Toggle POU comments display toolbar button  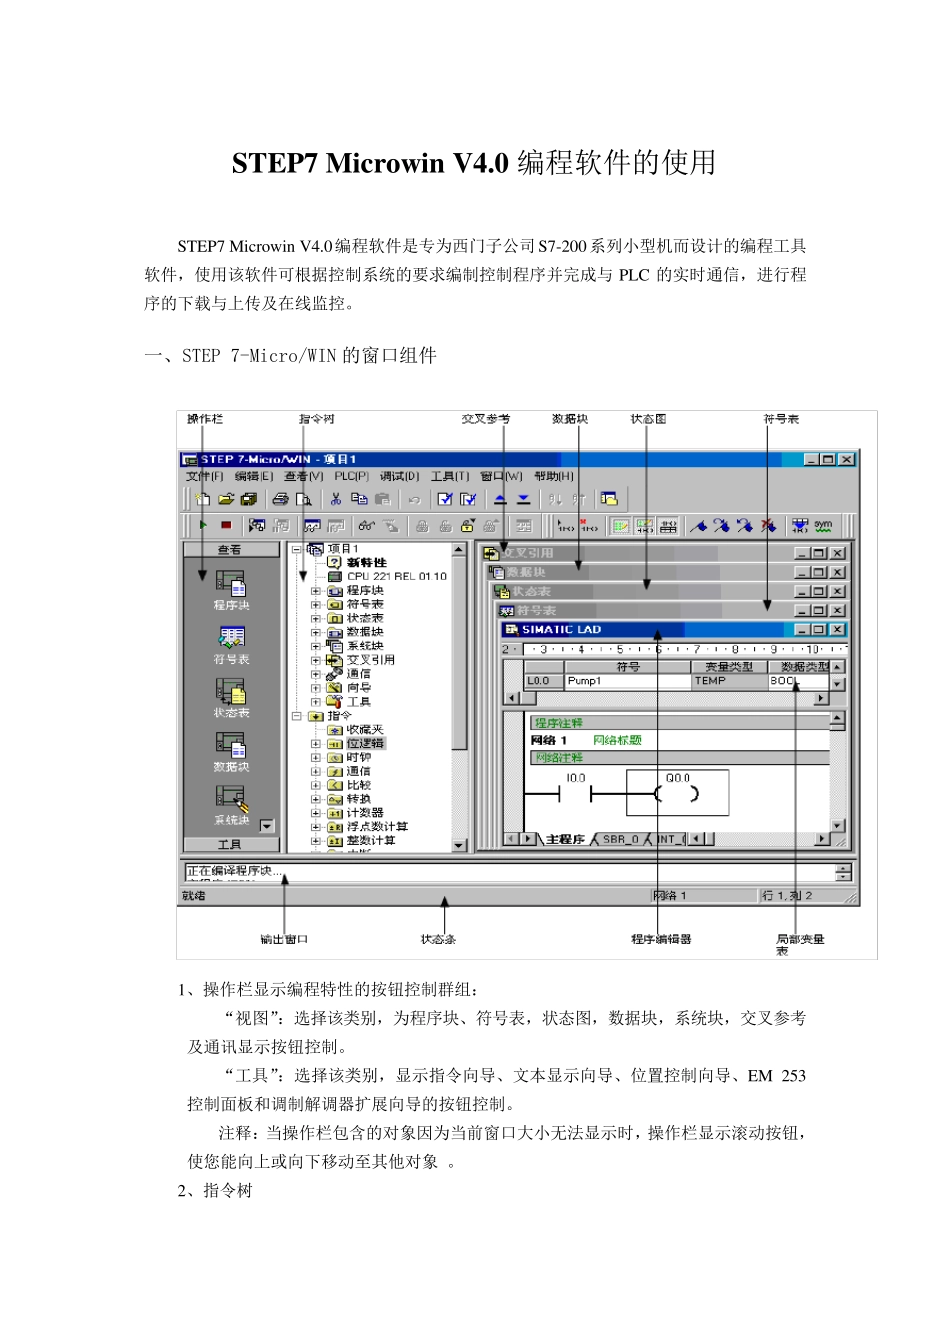pyautogui.click(x=621, y=525)
